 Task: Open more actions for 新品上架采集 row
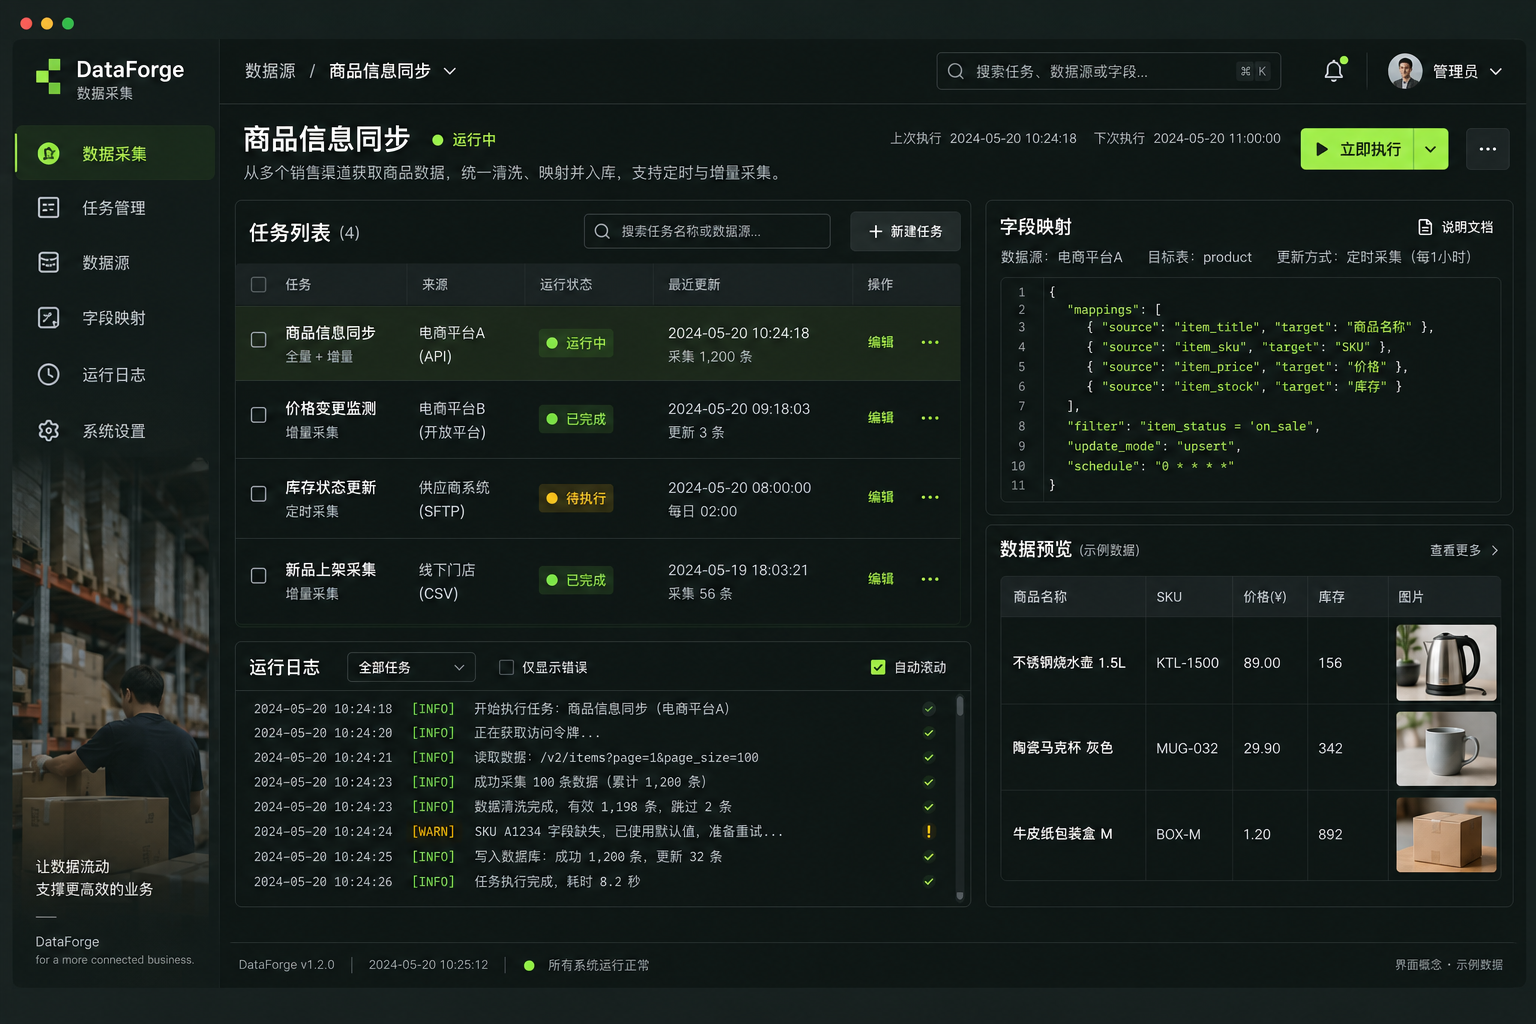click(930, 579)
